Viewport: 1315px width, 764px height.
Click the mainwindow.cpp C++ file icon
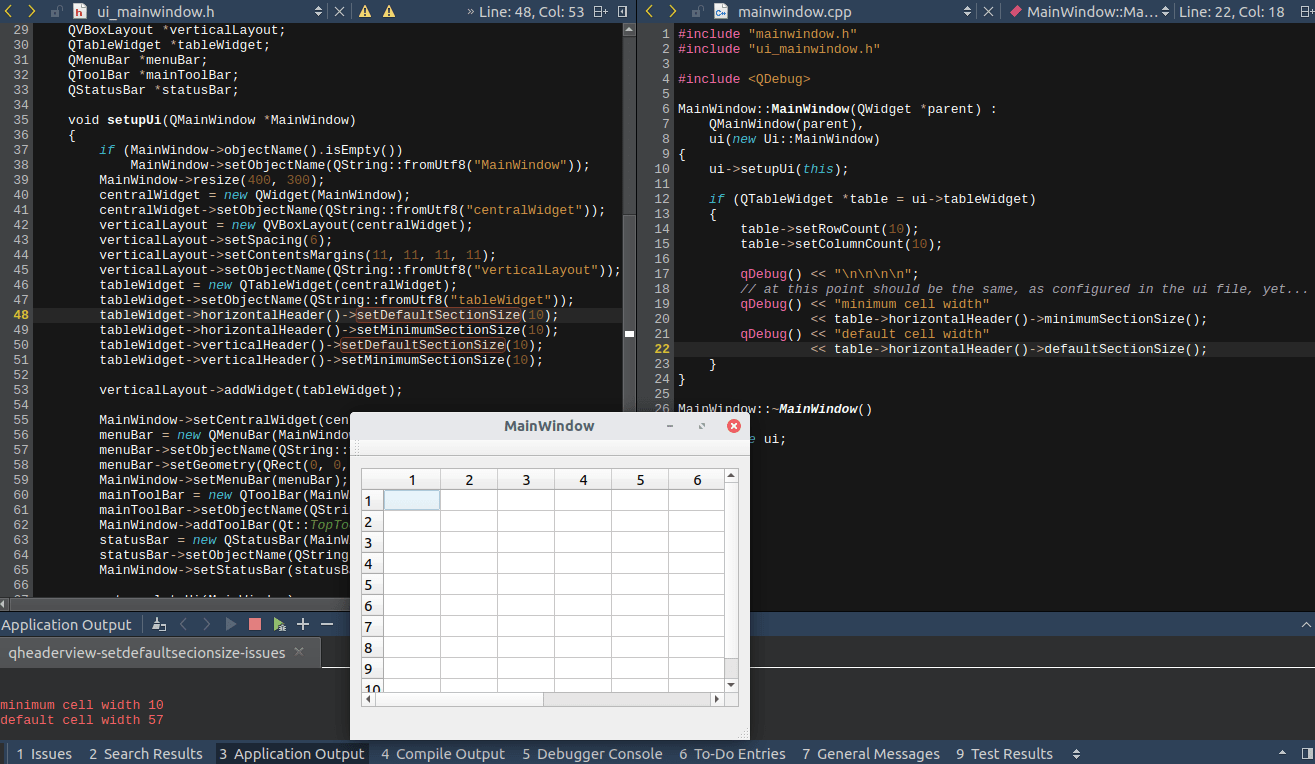pyautogui.click(x=721, y=11)
